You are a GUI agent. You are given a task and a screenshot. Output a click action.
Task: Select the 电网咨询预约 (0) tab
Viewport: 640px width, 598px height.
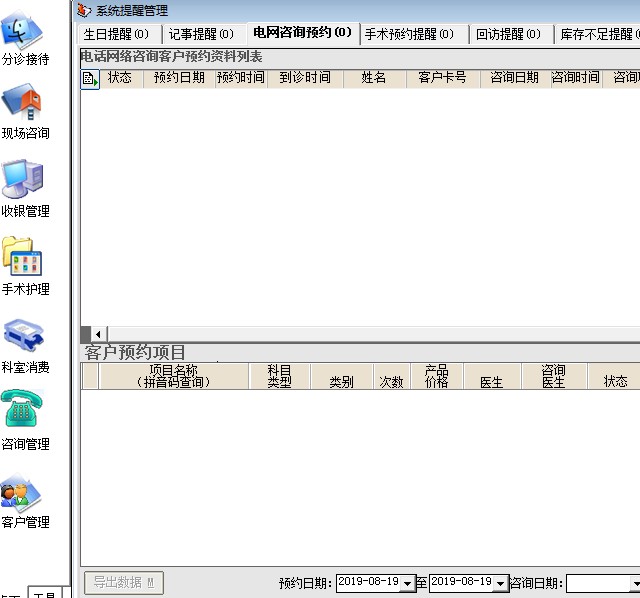pyautogui.click(x=302, y=33)
